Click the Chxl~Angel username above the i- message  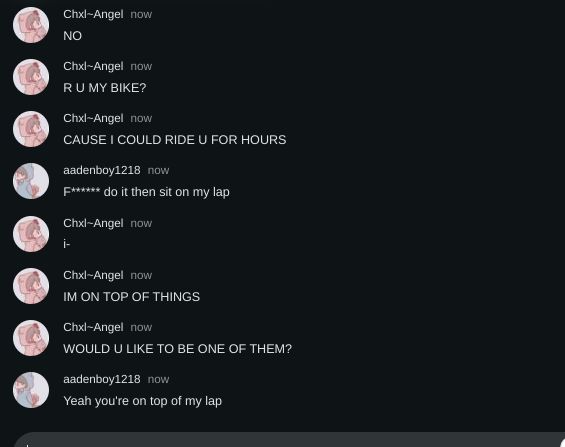(x=93, y=223)
